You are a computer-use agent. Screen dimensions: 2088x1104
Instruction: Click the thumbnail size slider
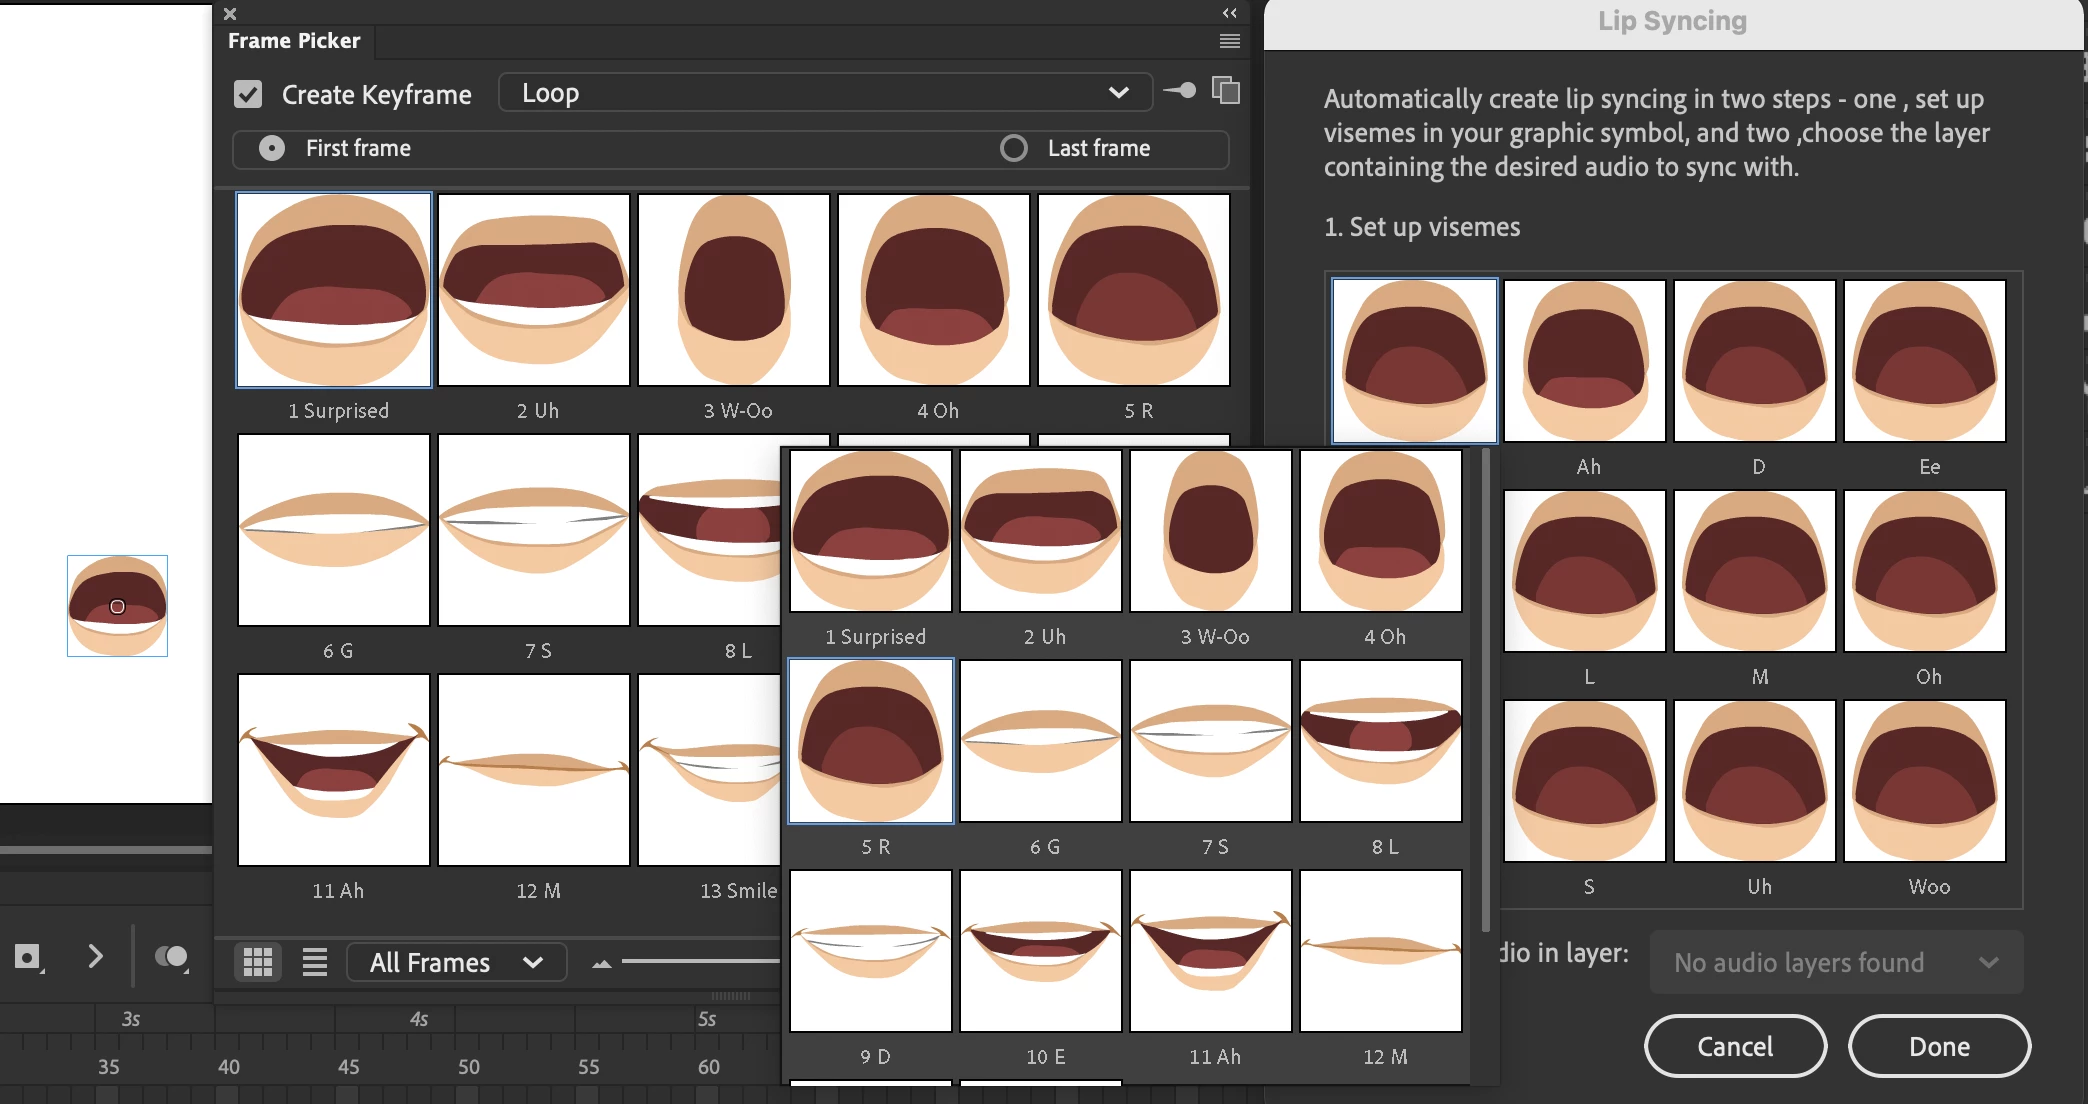(x=700, y=962)
